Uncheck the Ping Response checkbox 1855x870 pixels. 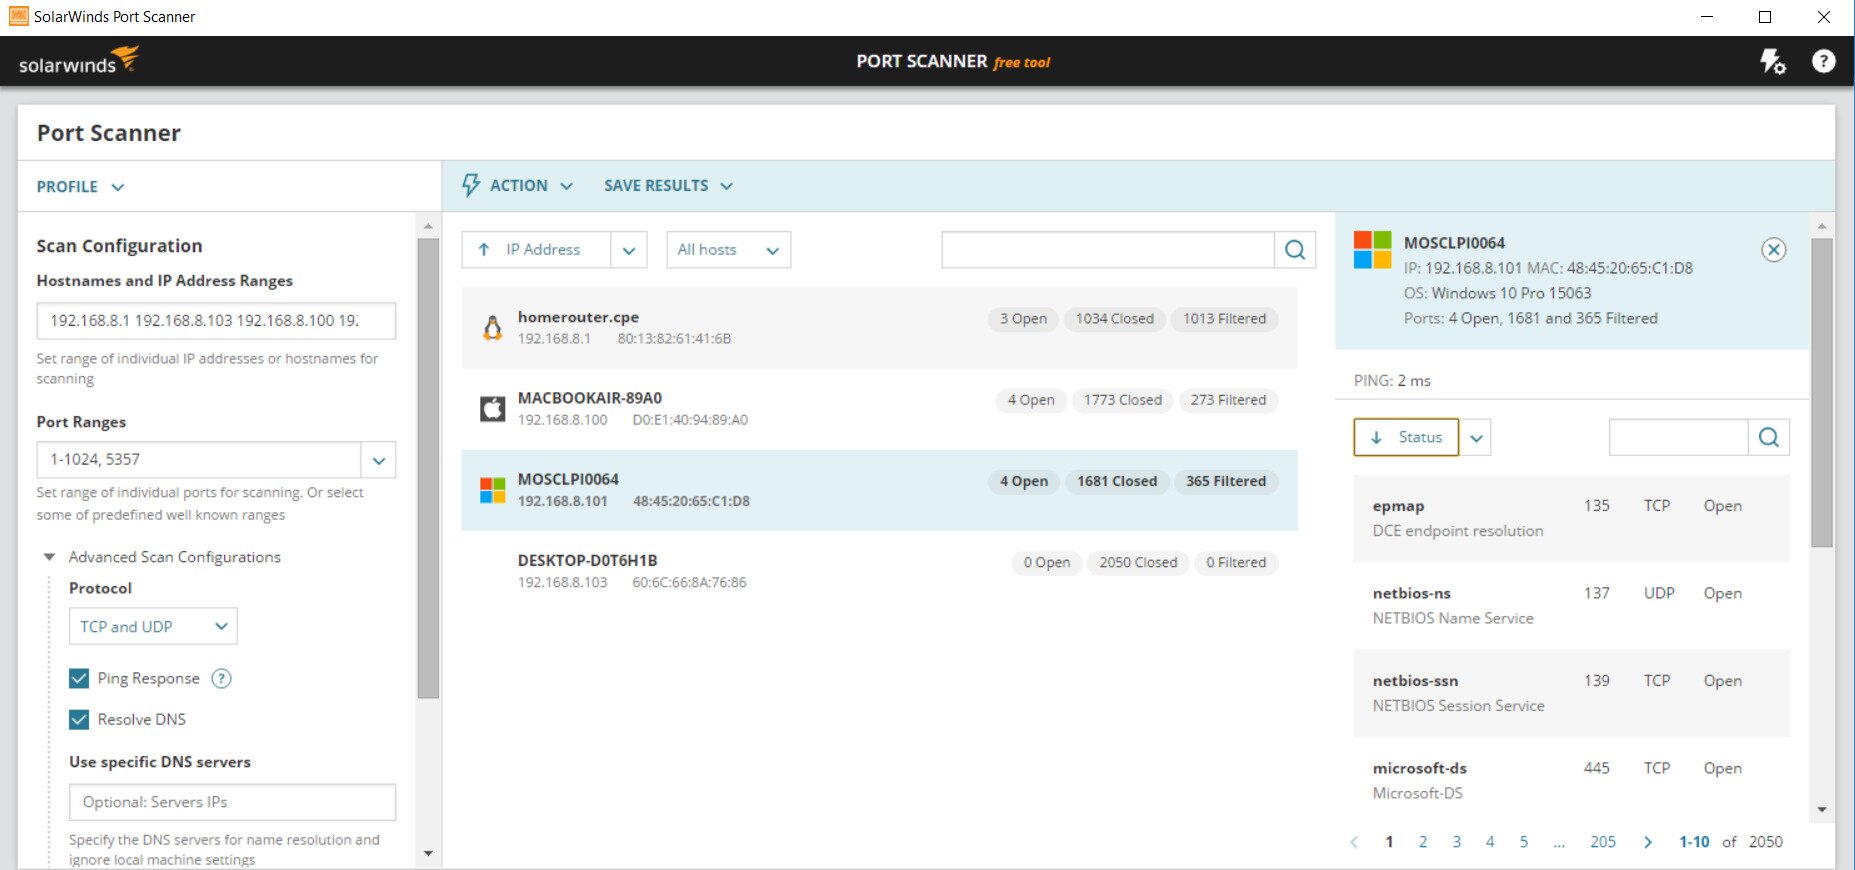79,679
